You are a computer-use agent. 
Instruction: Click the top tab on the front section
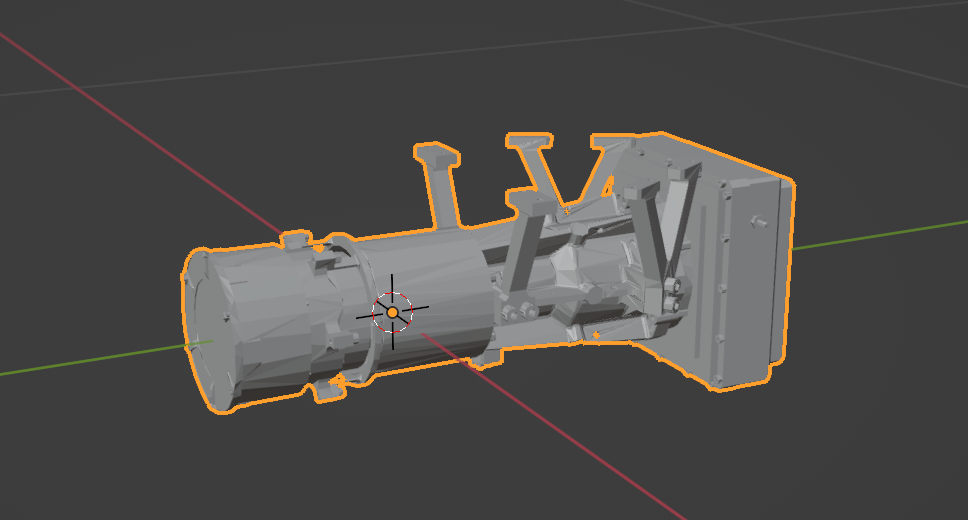(x=297, y=242)
